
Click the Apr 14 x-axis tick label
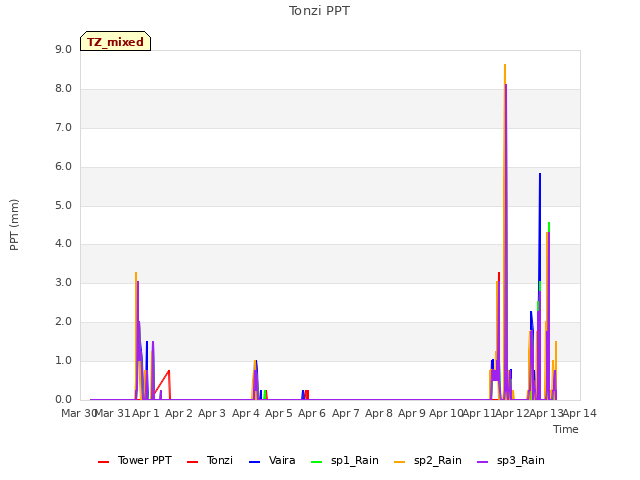tap(580, 413)
